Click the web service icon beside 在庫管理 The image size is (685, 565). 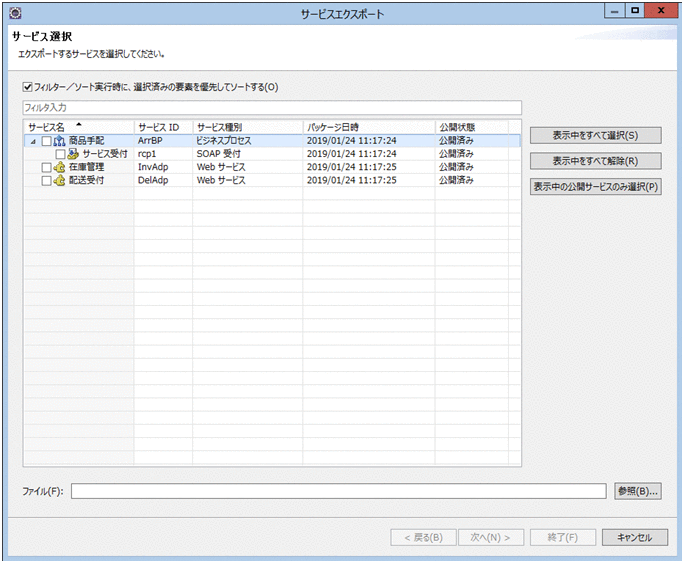pos(59,167)
